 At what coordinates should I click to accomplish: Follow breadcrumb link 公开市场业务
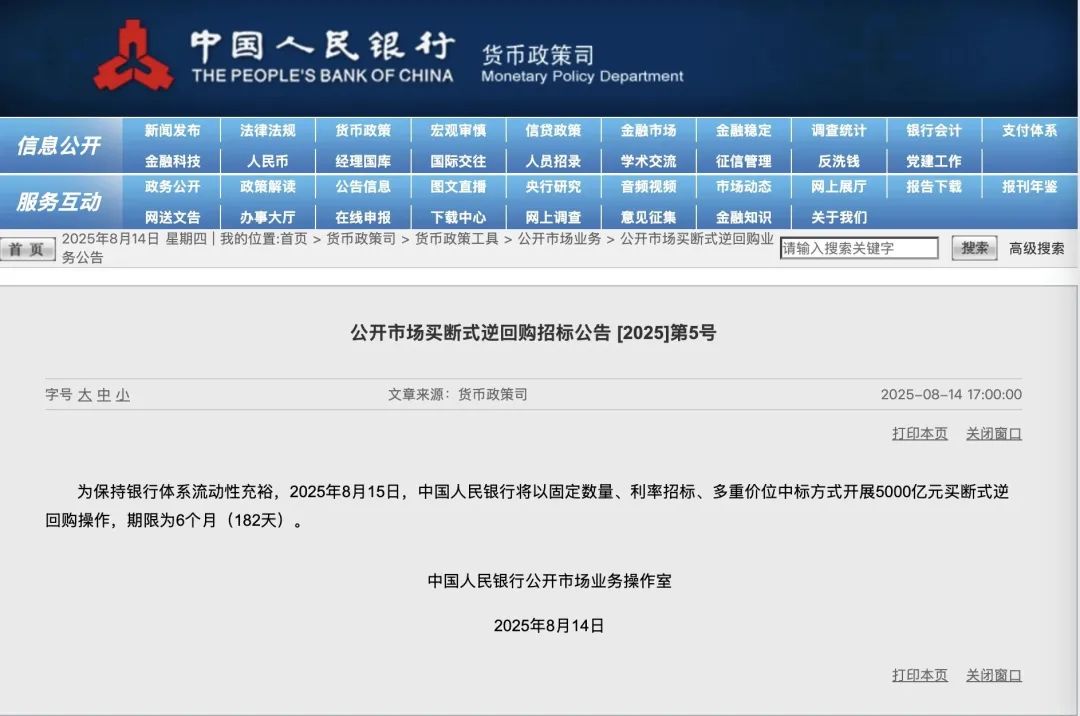coord(559,239)
